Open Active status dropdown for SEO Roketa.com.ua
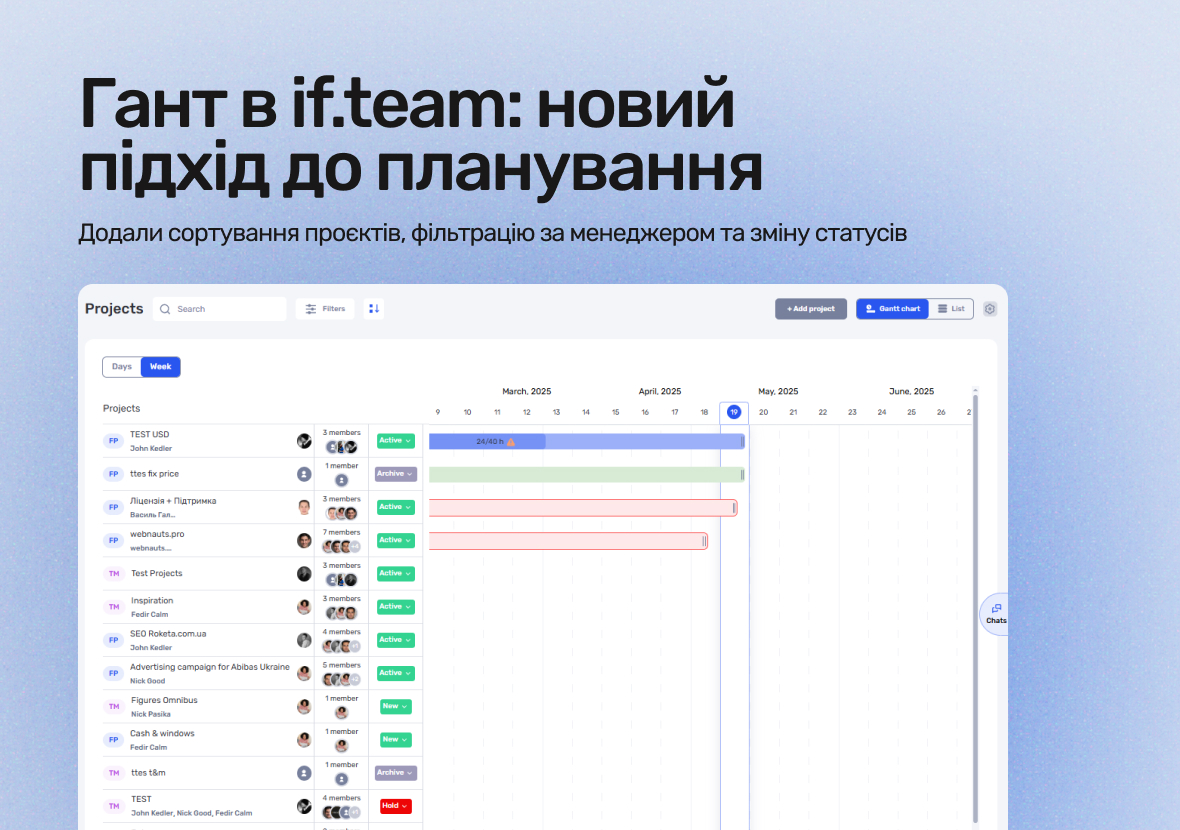Viewport: 1180px width, 830px height. [396, 640]
